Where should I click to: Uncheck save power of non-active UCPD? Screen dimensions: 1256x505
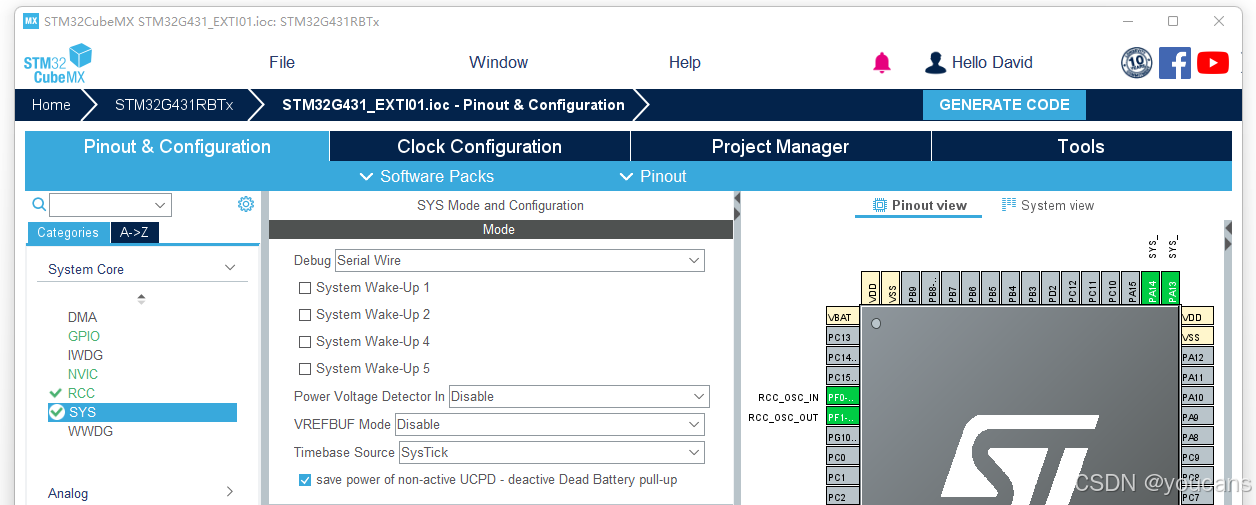pyautogui.click(x=305, y=480)
